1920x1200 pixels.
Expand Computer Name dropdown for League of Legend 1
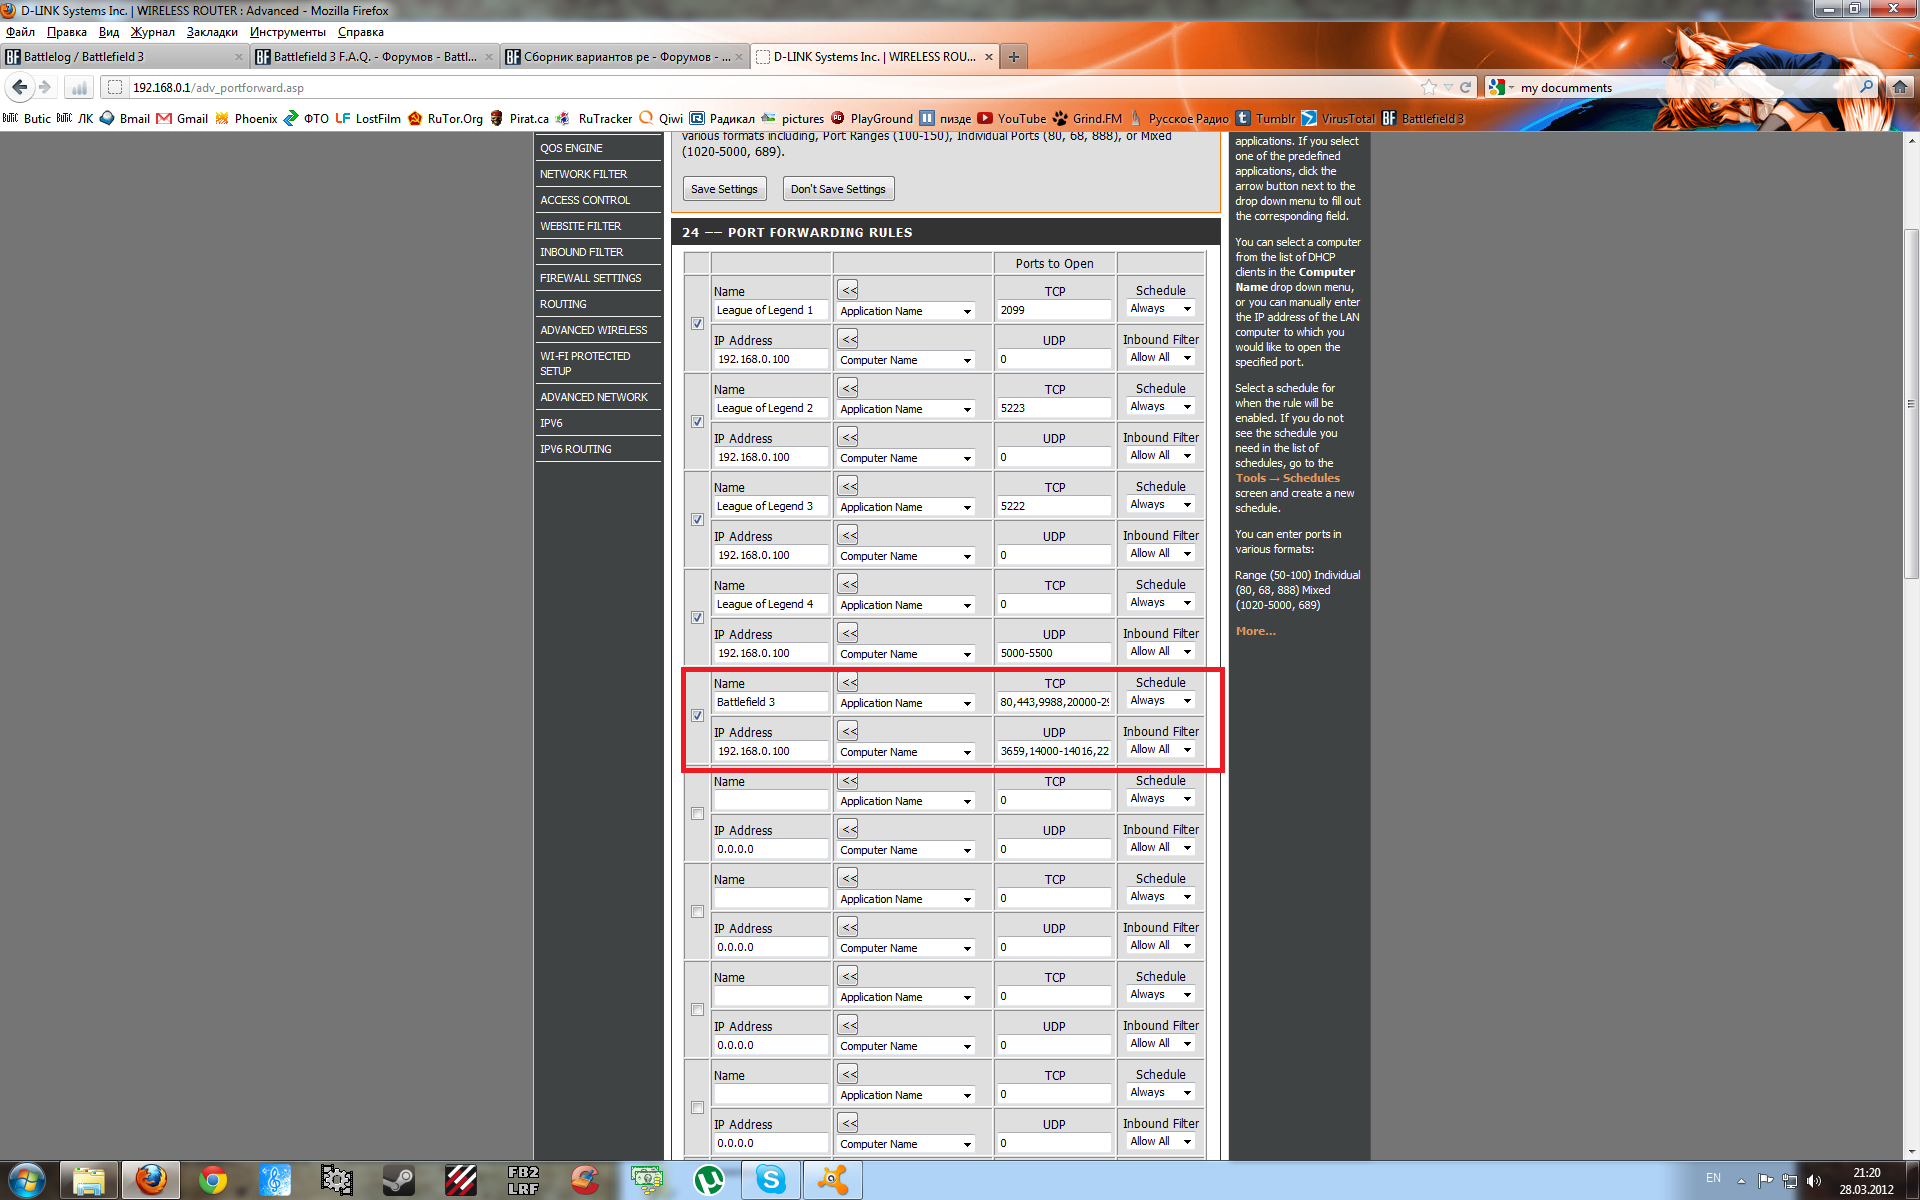tap(906, 360)
